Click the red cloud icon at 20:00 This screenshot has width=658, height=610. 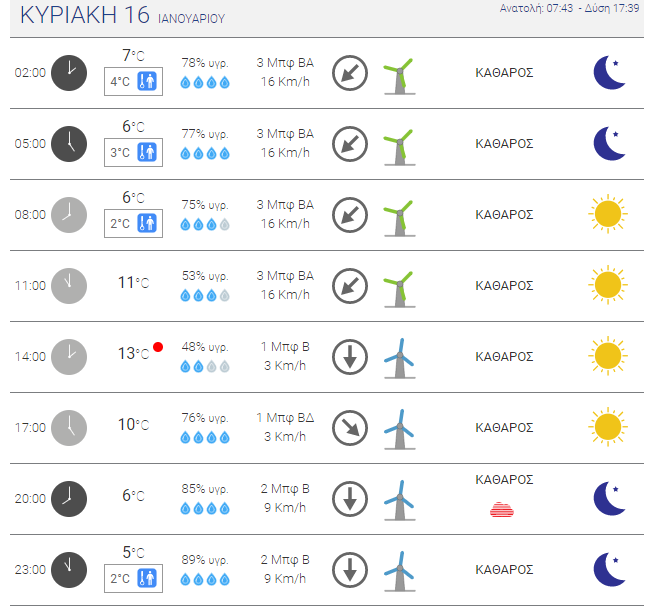(x=502, y=509)
